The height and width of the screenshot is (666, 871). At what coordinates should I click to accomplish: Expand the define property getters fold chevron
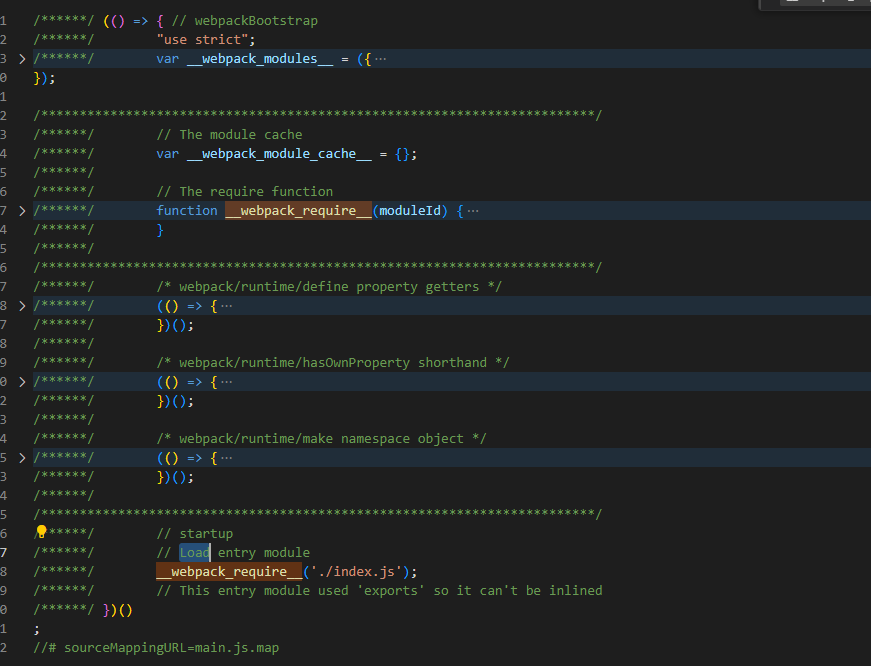22,306
